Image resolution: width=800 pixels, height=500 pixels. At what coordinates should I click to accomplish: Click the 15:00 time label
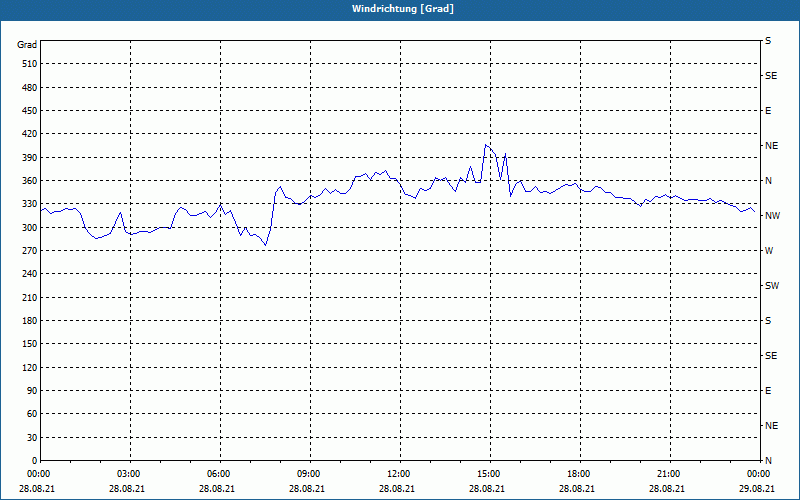[x=488, y=474]
